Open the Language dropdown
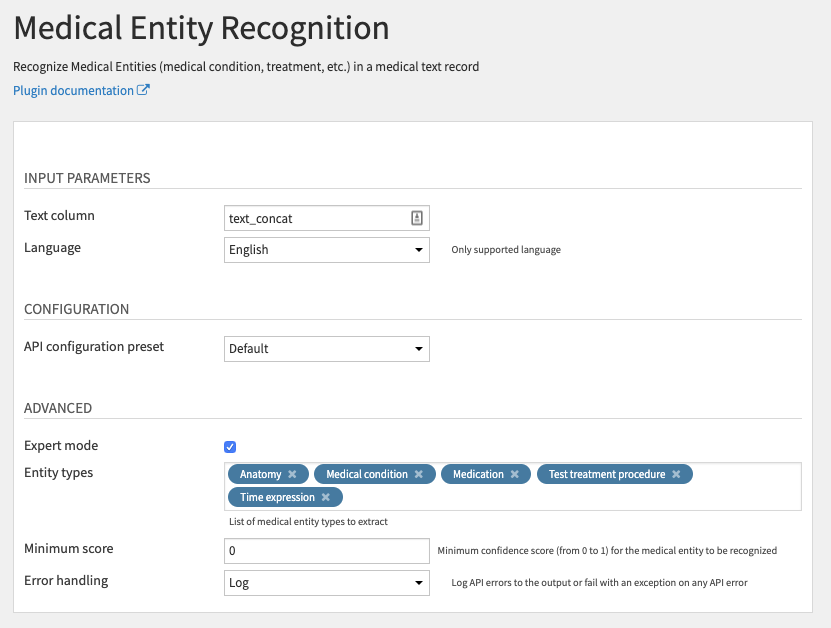 pyautogui.click(x=327, y=250)
